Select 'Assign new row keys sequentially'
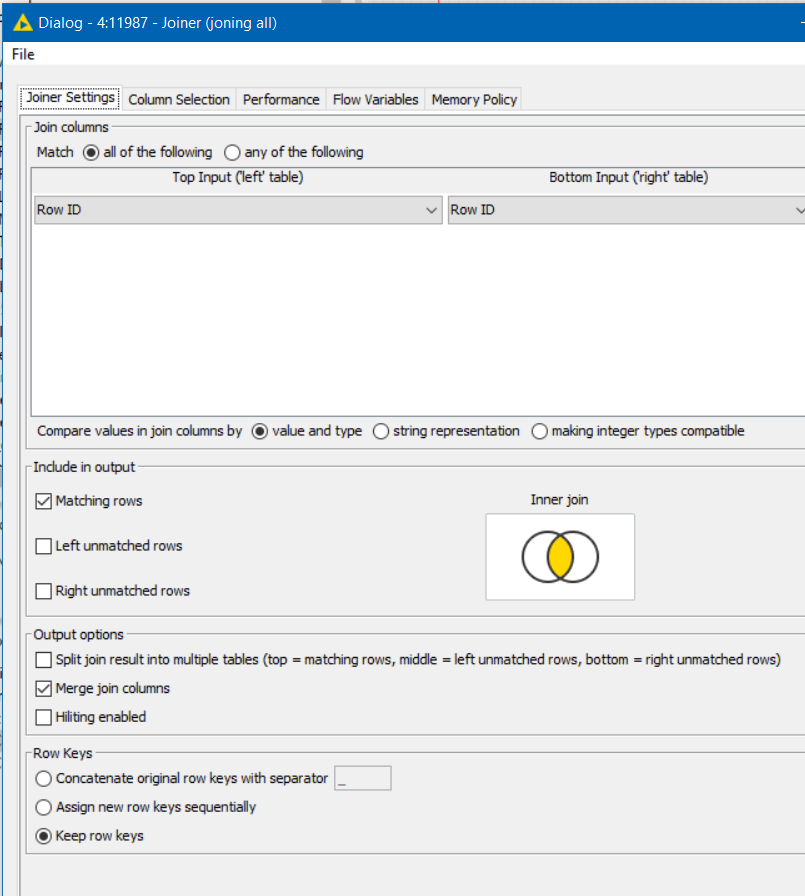Screen dimensions: 805x896 coord(44,808)
